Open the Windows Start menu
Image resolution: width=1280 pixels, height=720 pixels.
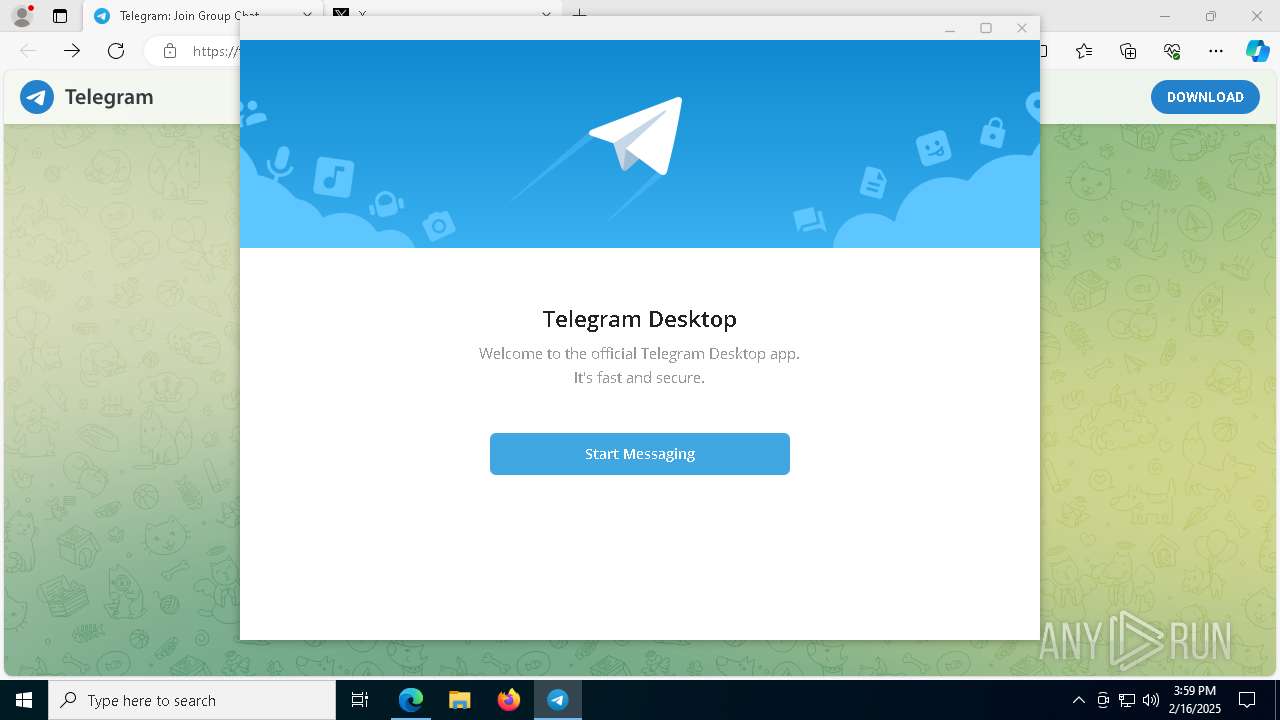coord(24,700)
